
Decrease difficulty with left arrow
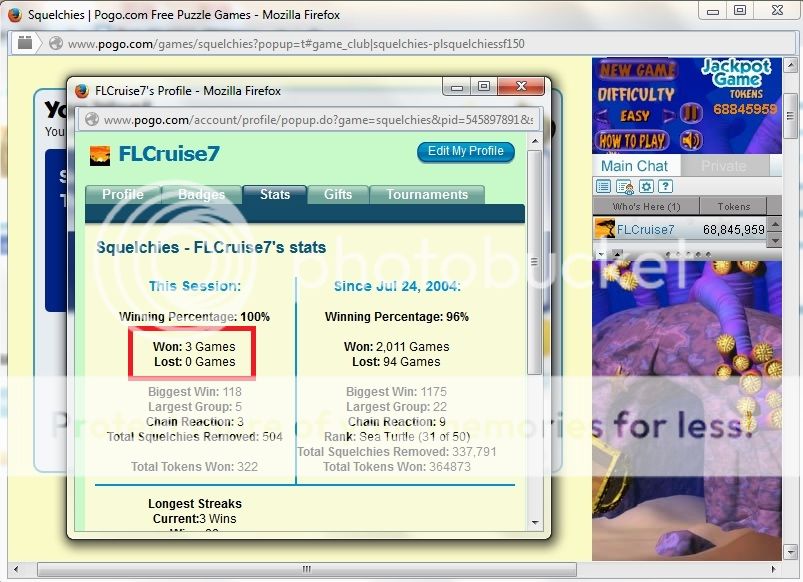point(603,116)
